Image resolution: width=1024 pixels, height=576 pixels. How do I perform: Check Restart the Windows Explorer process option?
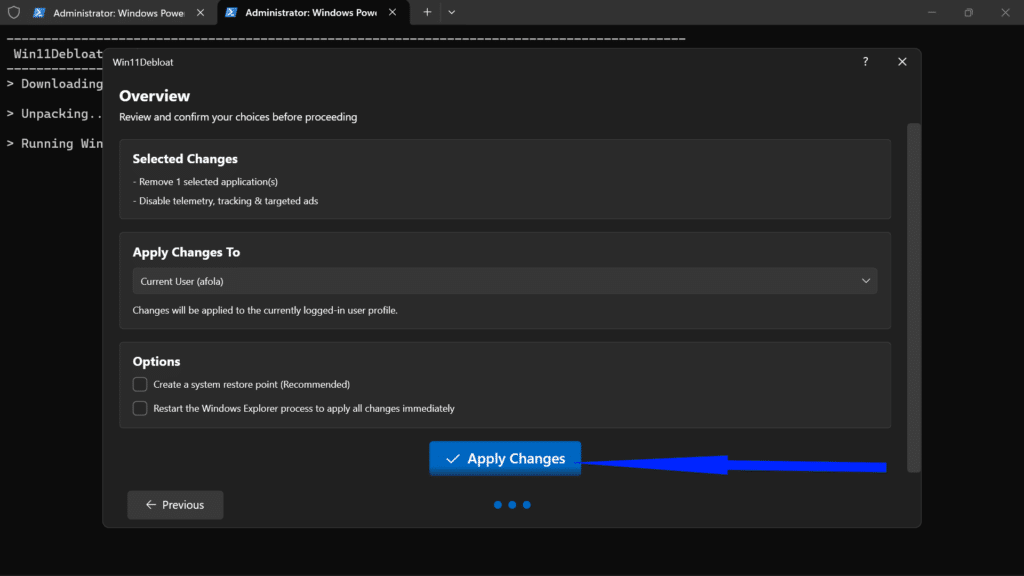(x=140, y=408)
